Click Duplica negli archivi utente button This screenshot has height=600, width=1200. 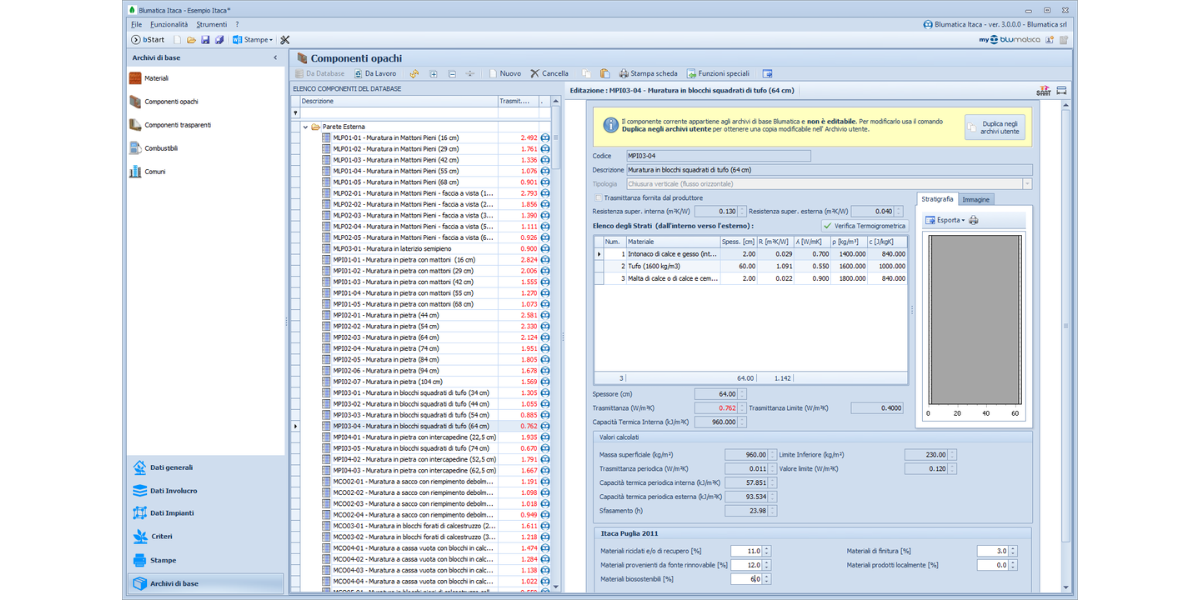point(993,128)
